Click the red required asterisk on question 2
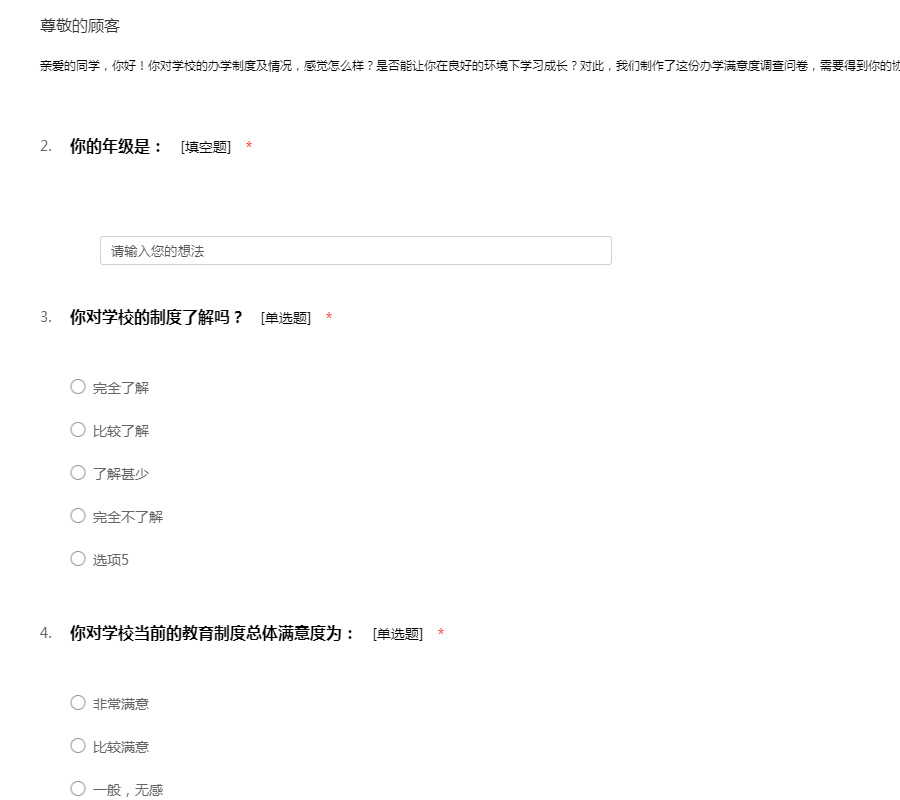Image resolution: width=900 pixels, height=800 pixels. point(249,148)
